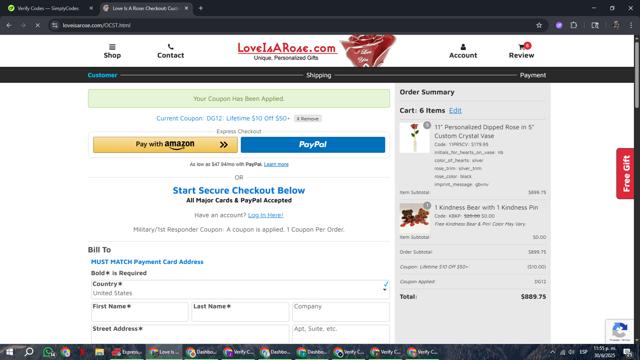The width and height of the screenshot is (640, 360).
Task: Open the Windows Start menu
Action: click(x=9, y=352)
